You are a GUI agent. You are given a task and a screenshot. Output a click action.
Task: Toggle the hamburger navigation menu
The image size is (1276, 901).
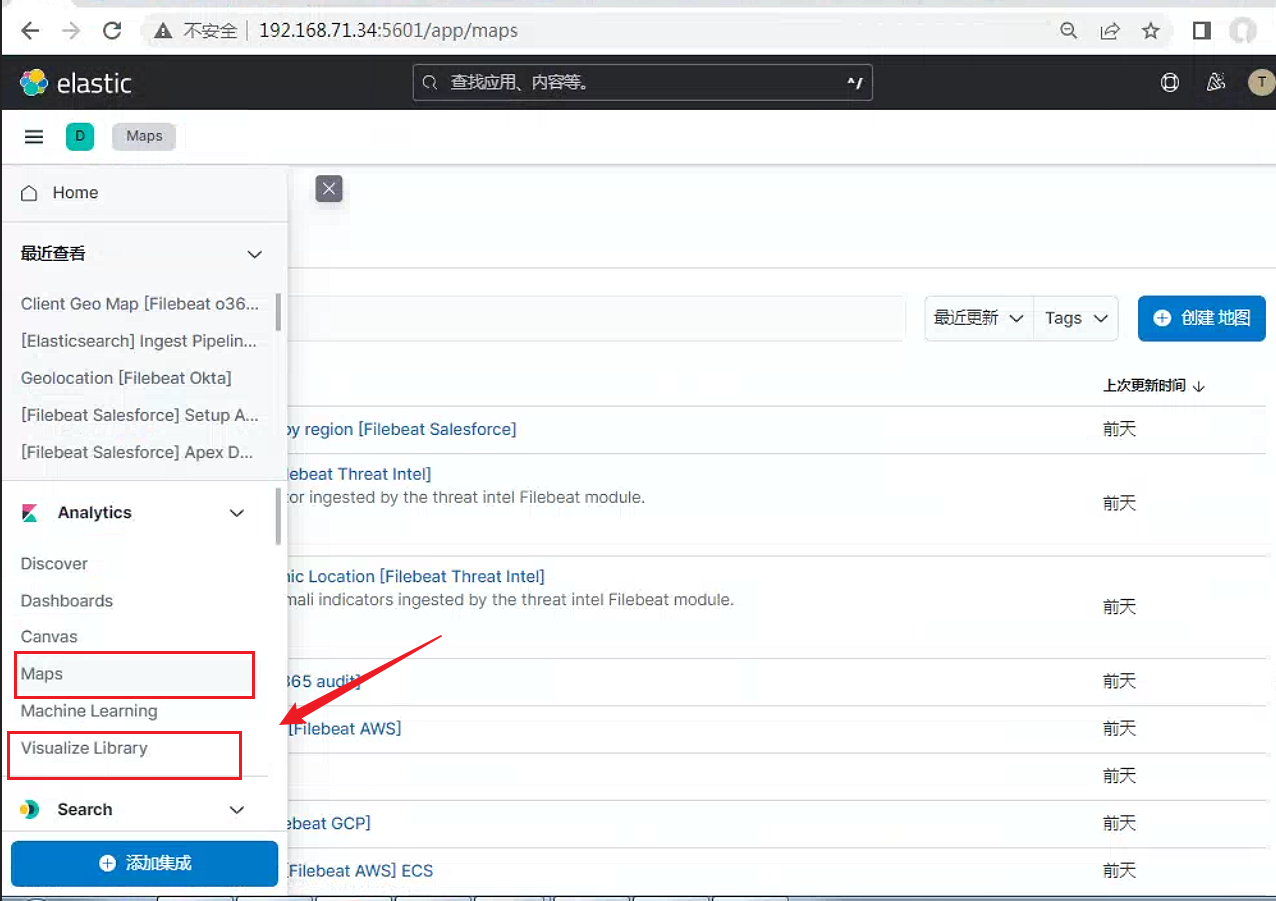tap(34, 137)
